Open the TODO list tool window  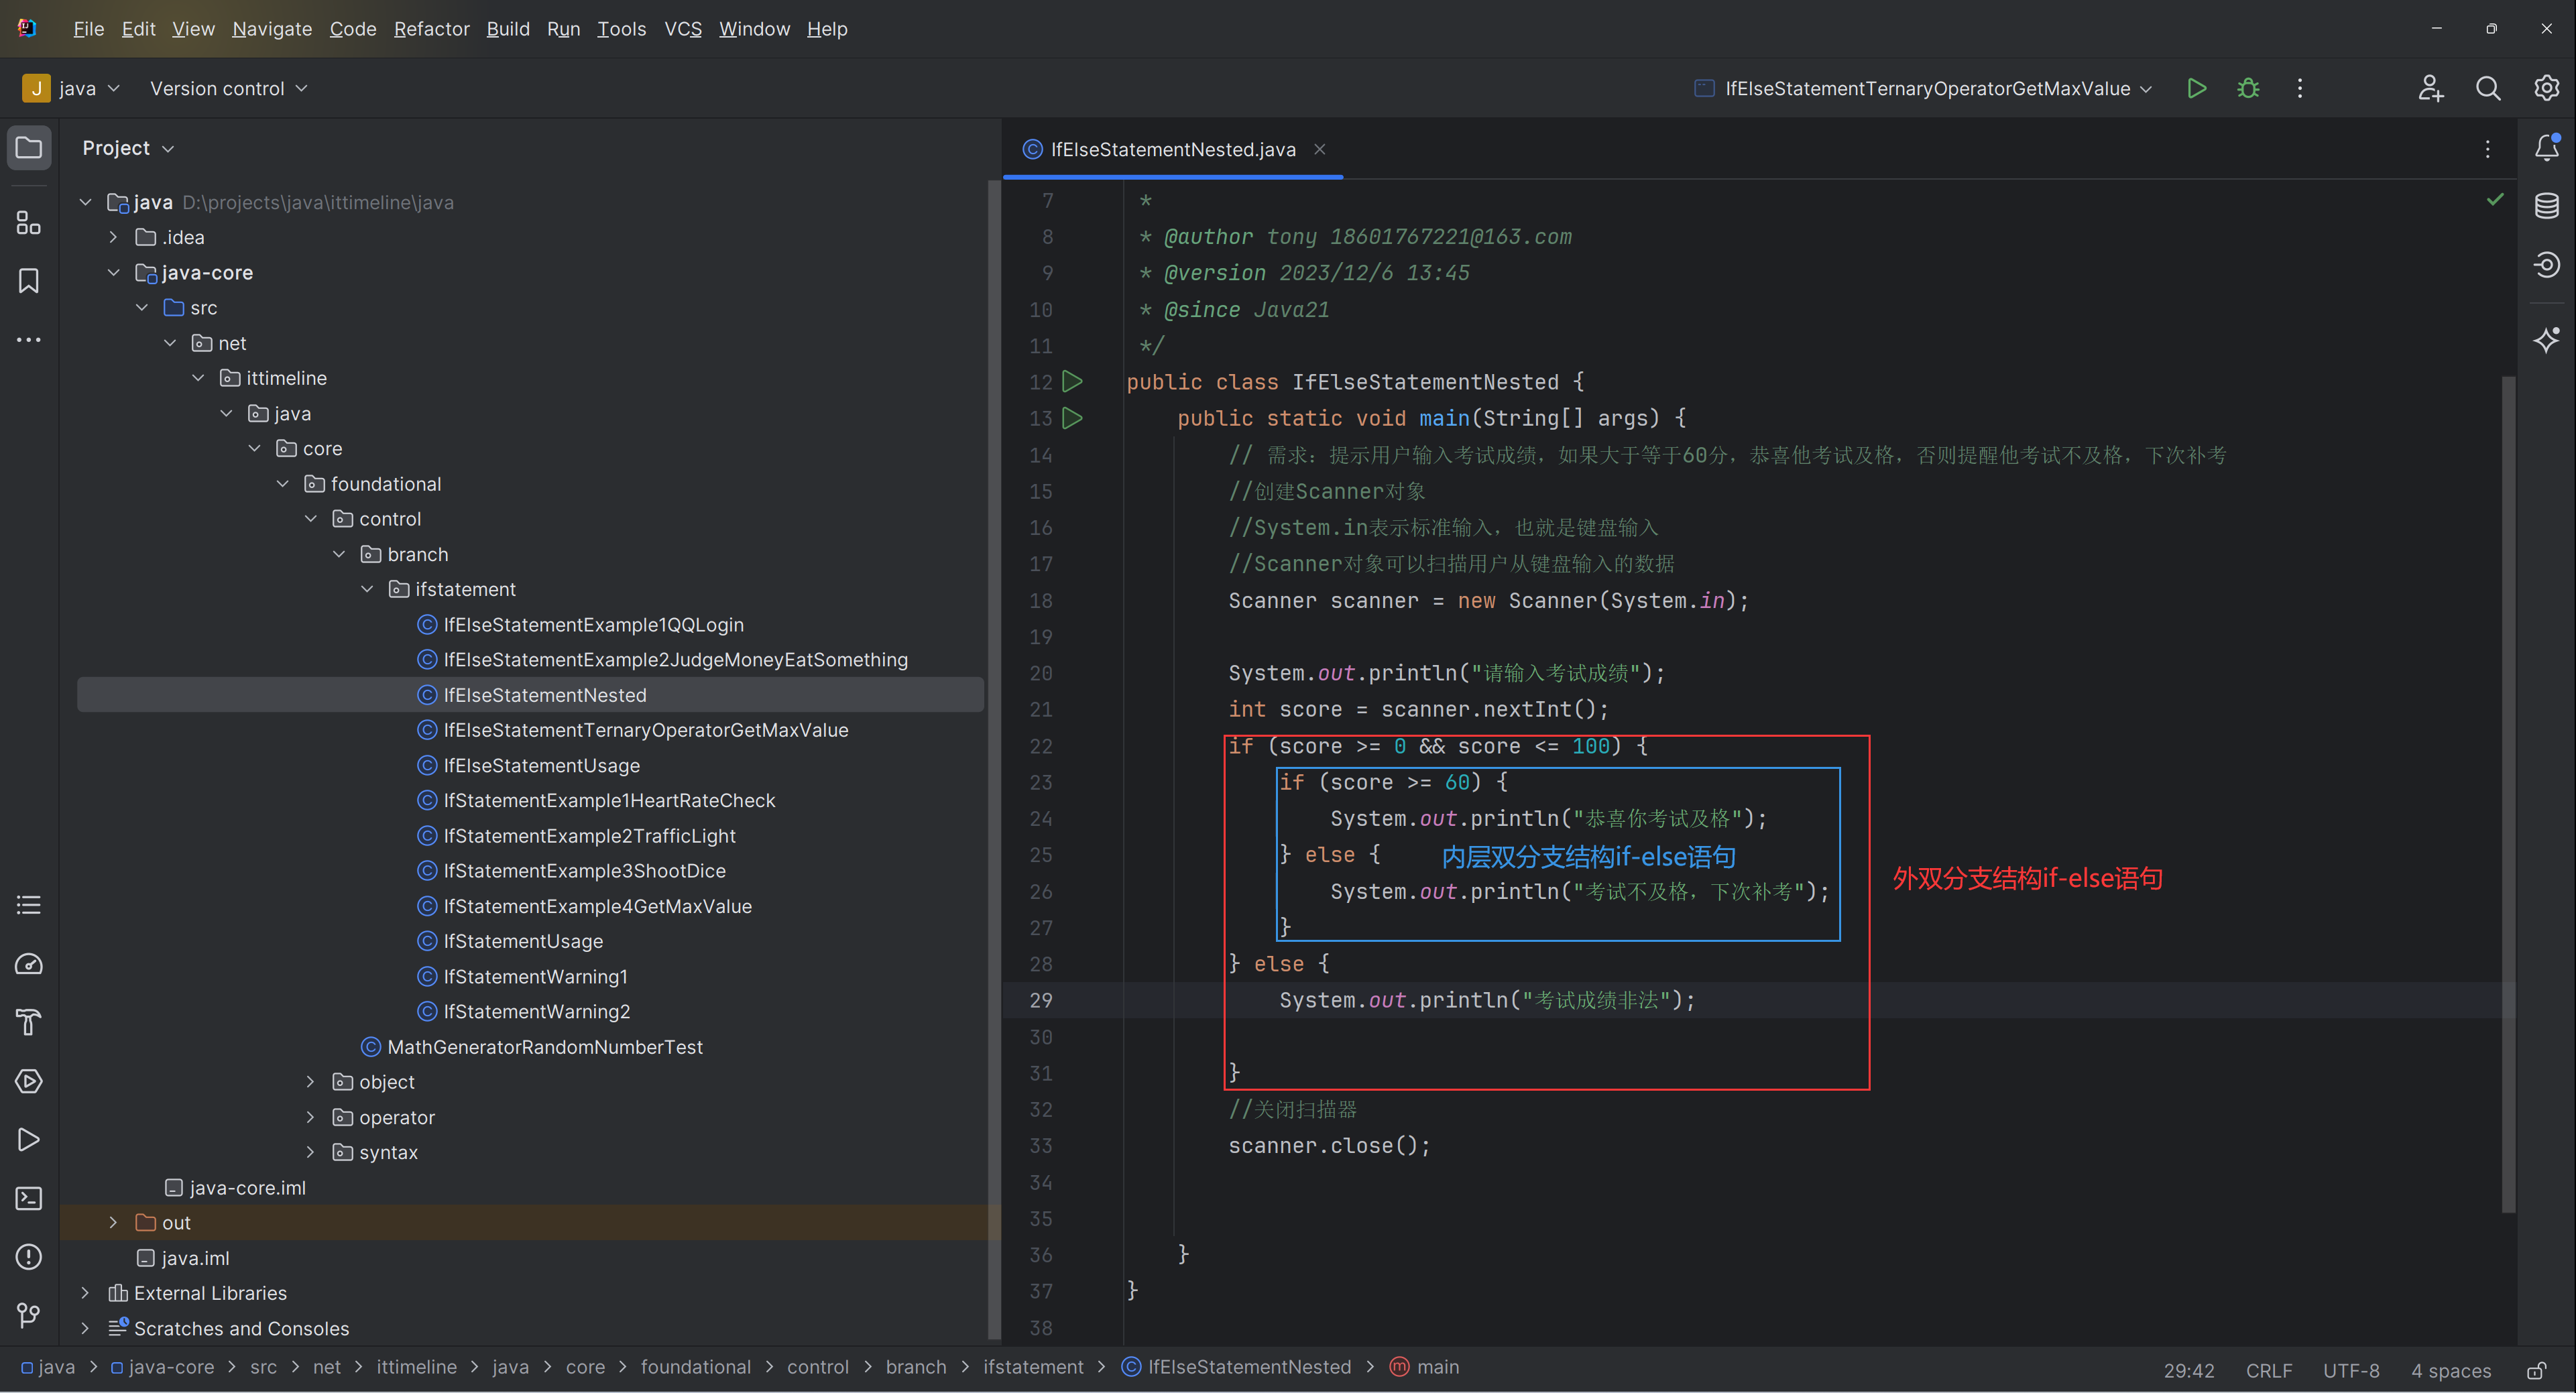29,905
